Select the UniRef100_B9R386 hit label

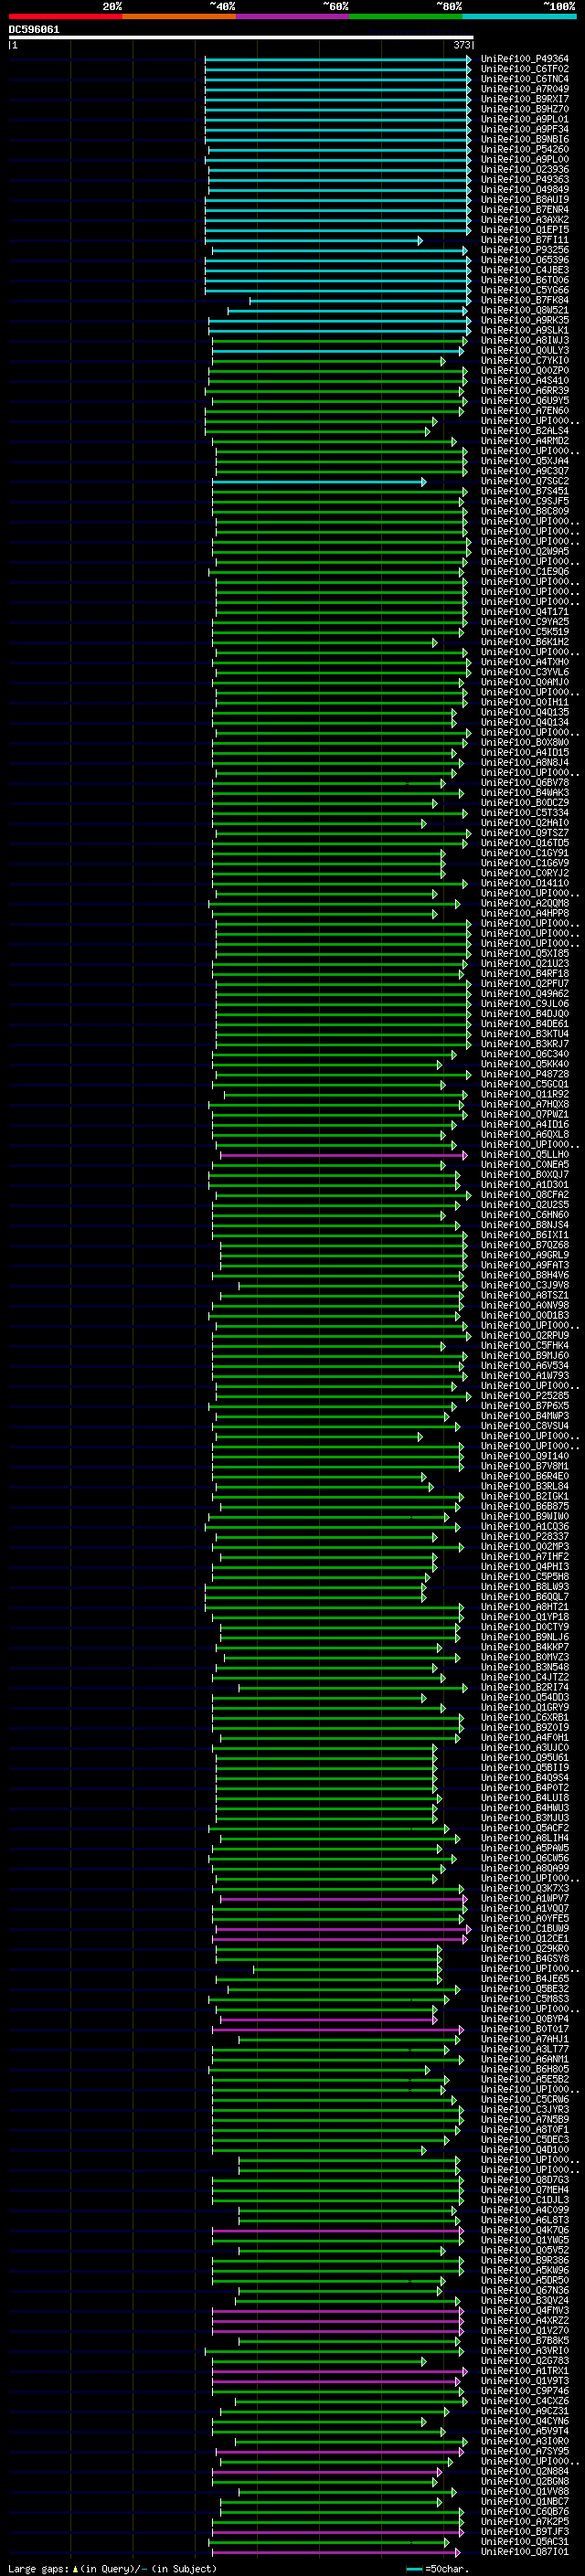[x=525, y=2260]
